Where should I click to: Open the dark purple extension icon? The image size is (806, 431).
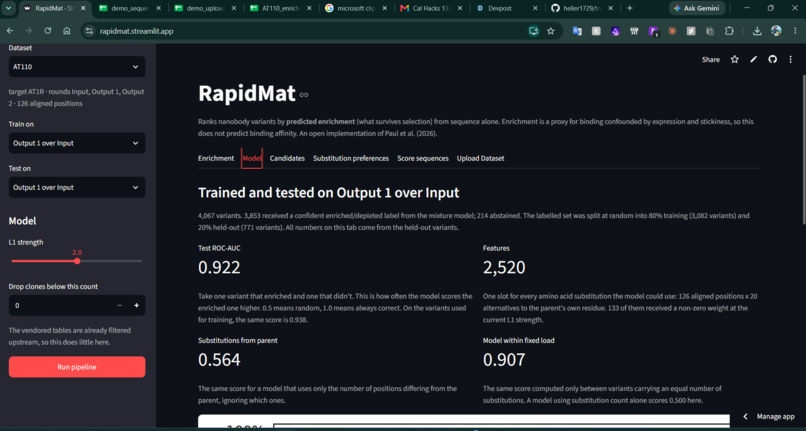coord(615,31)
